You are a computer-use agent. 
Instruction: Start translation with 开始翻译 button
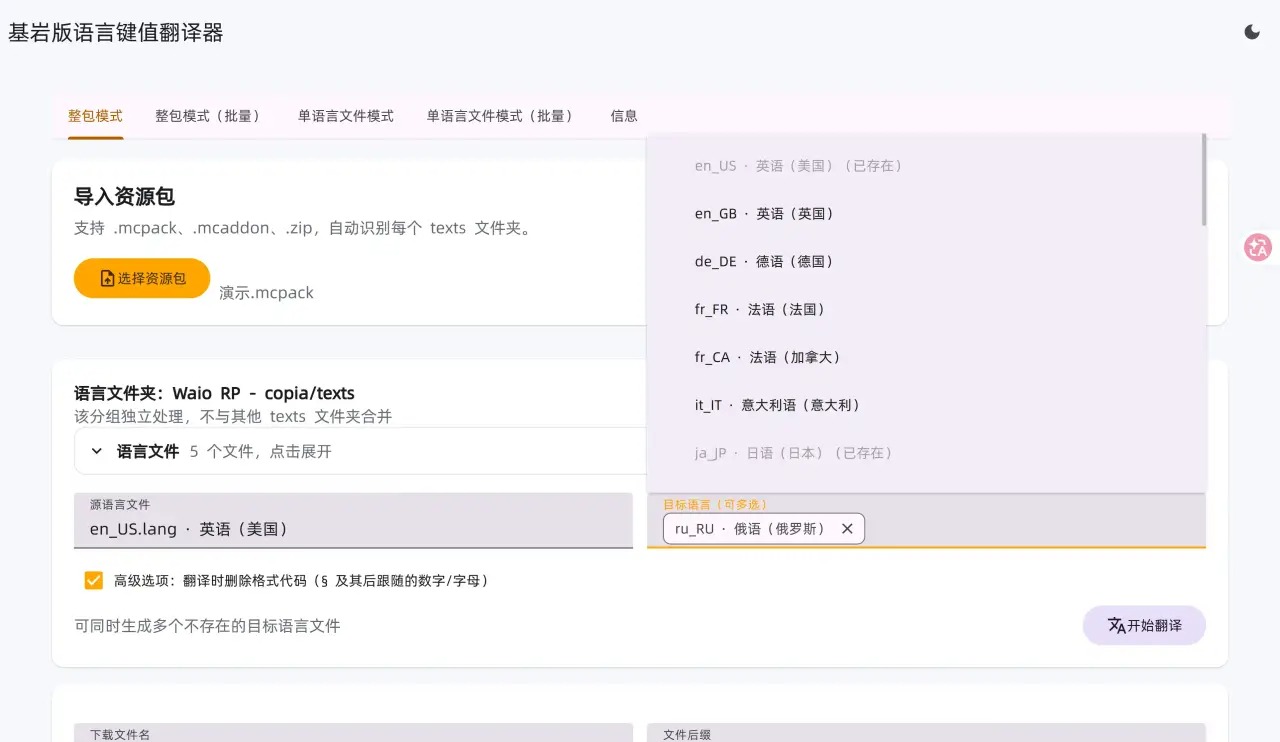pyautogui.click(x=1144, y=625)
